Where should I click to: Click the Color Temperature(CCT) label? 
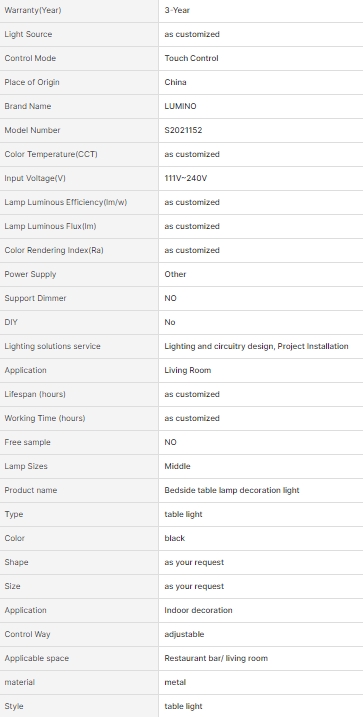coord(51,154)
